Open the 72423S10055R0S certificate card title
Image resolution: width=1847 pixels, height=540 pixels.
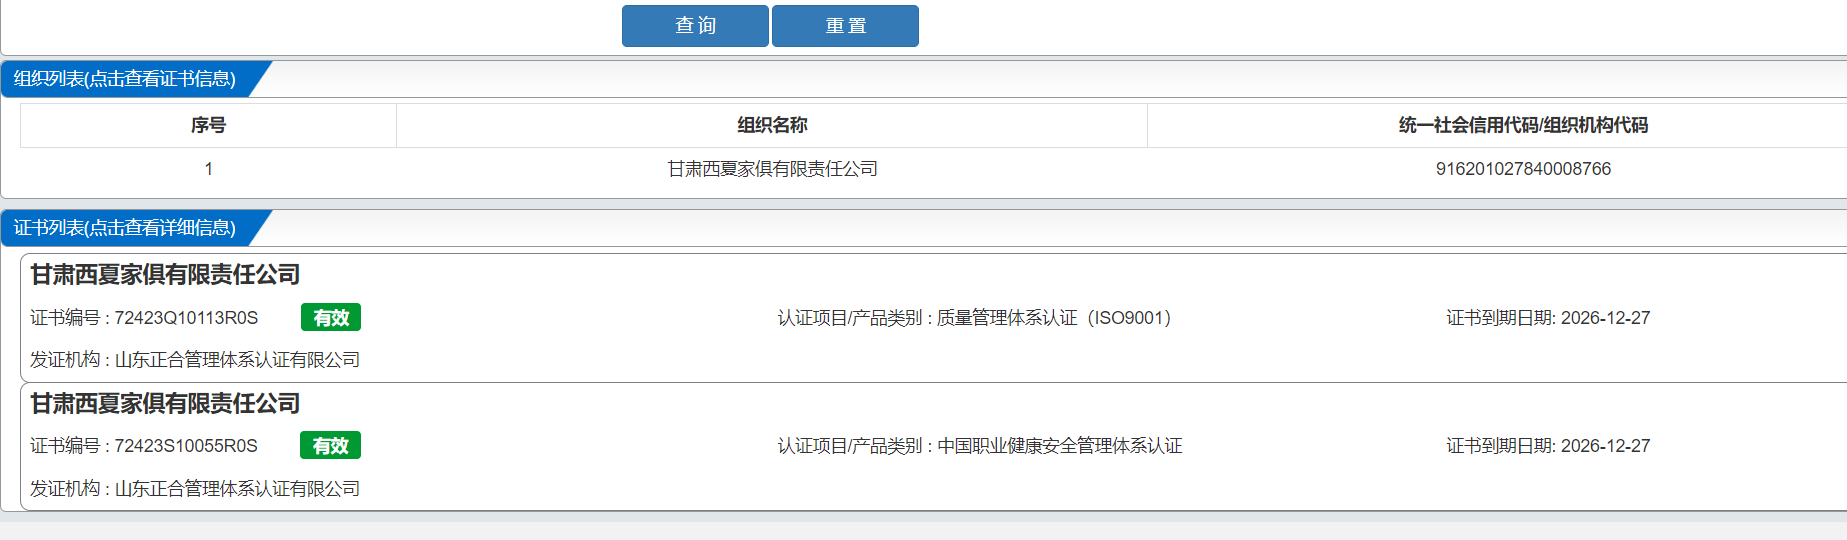point(165,403)
